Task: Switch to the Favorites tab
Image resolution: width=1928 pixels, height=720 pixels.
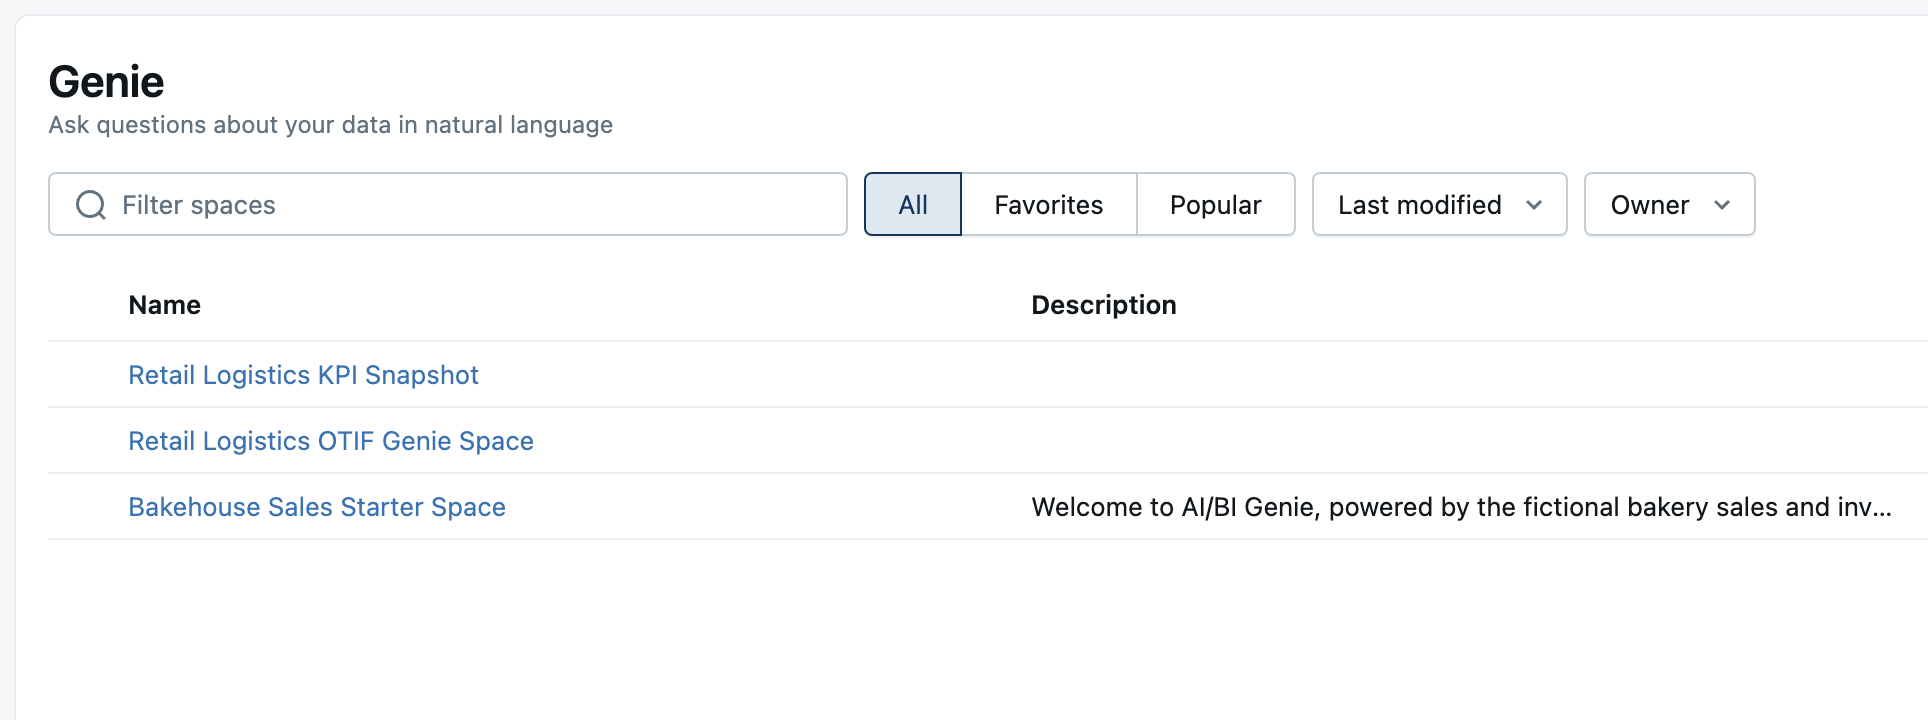Action: [x=1048, y=205]
